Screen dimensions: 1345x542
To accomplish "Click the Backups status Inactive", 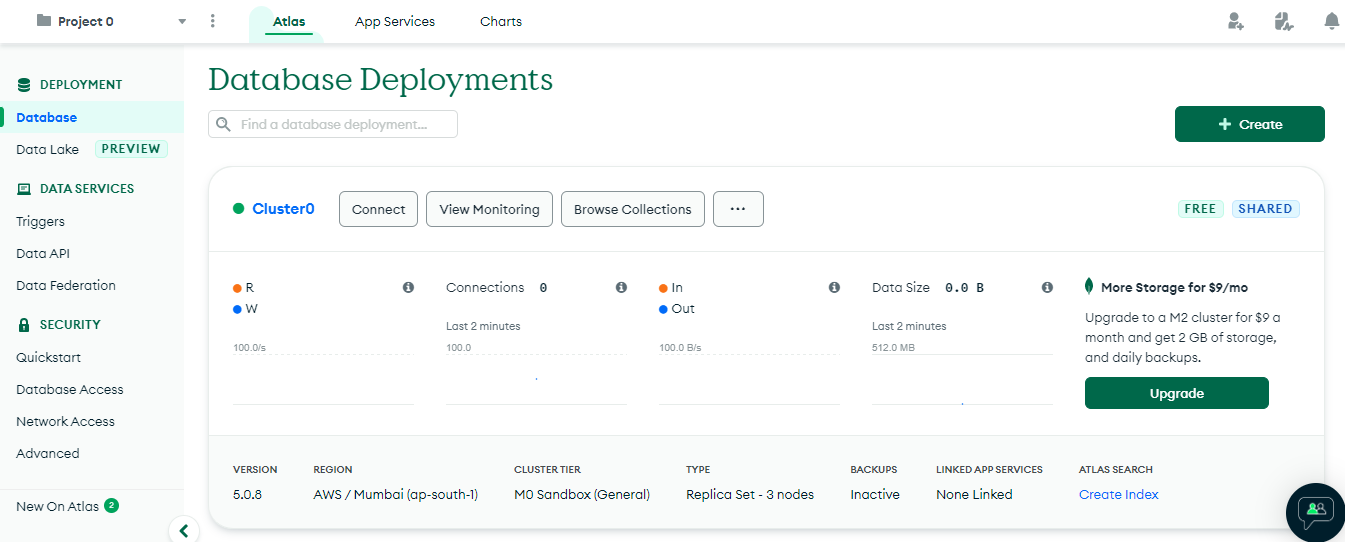I will 875,494.
